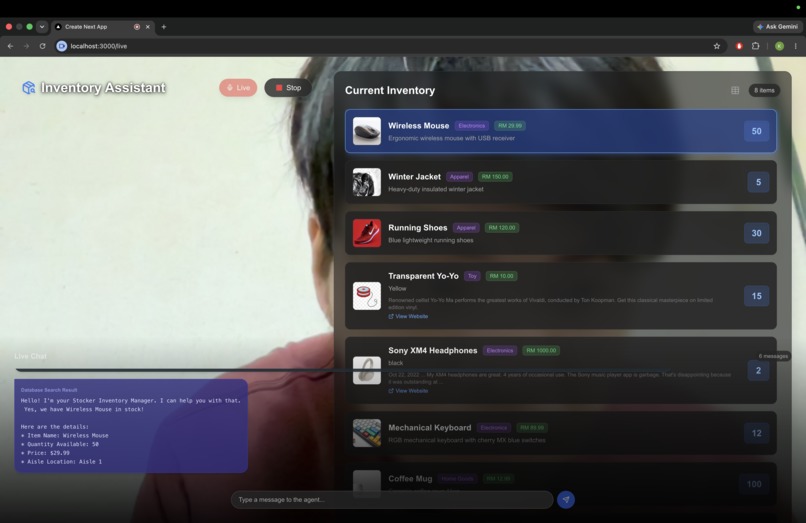Click the localhost:3000/live address bar
Screen dimensions: 806x523
[391, 46]
